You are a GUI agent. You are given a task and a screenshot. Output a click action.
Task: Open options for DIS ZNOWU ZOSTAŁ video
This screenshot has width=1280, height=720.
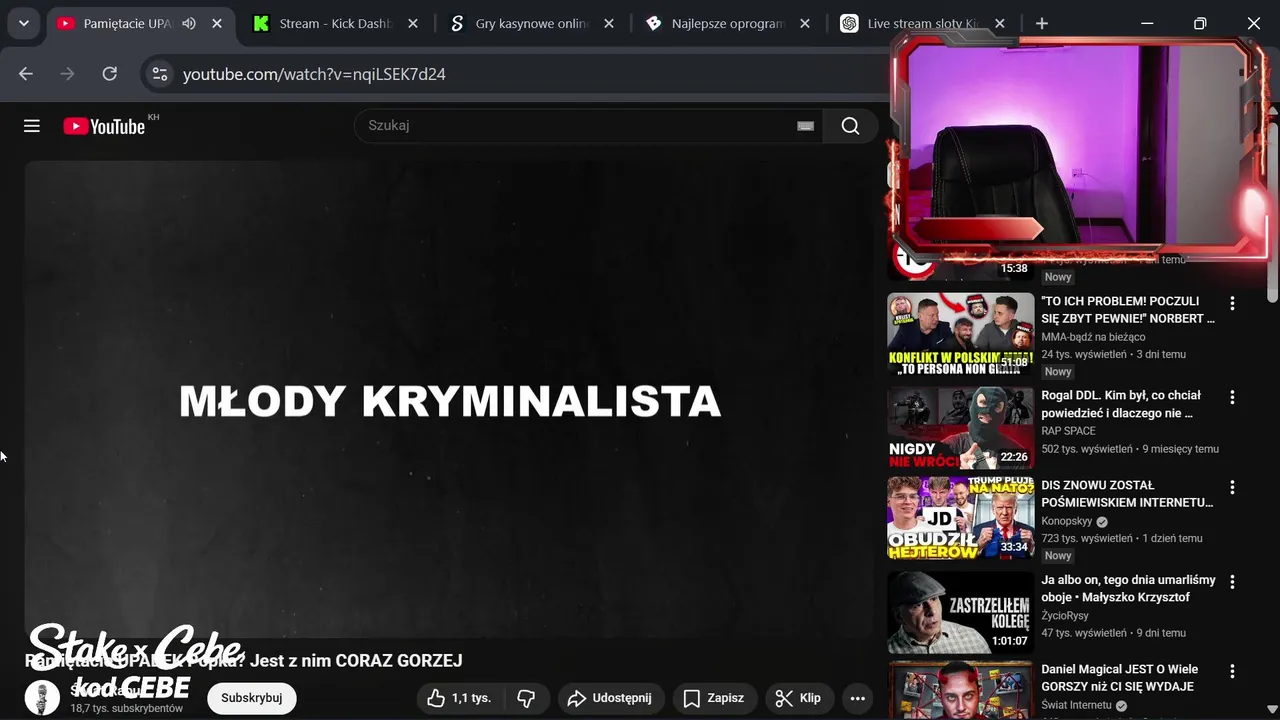pyautogui.click(x=1232, y=488)
